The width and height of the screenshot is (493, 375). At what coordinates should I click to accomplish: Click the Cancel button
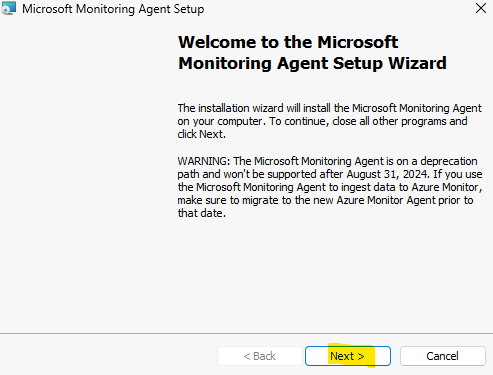pos(443,356)
